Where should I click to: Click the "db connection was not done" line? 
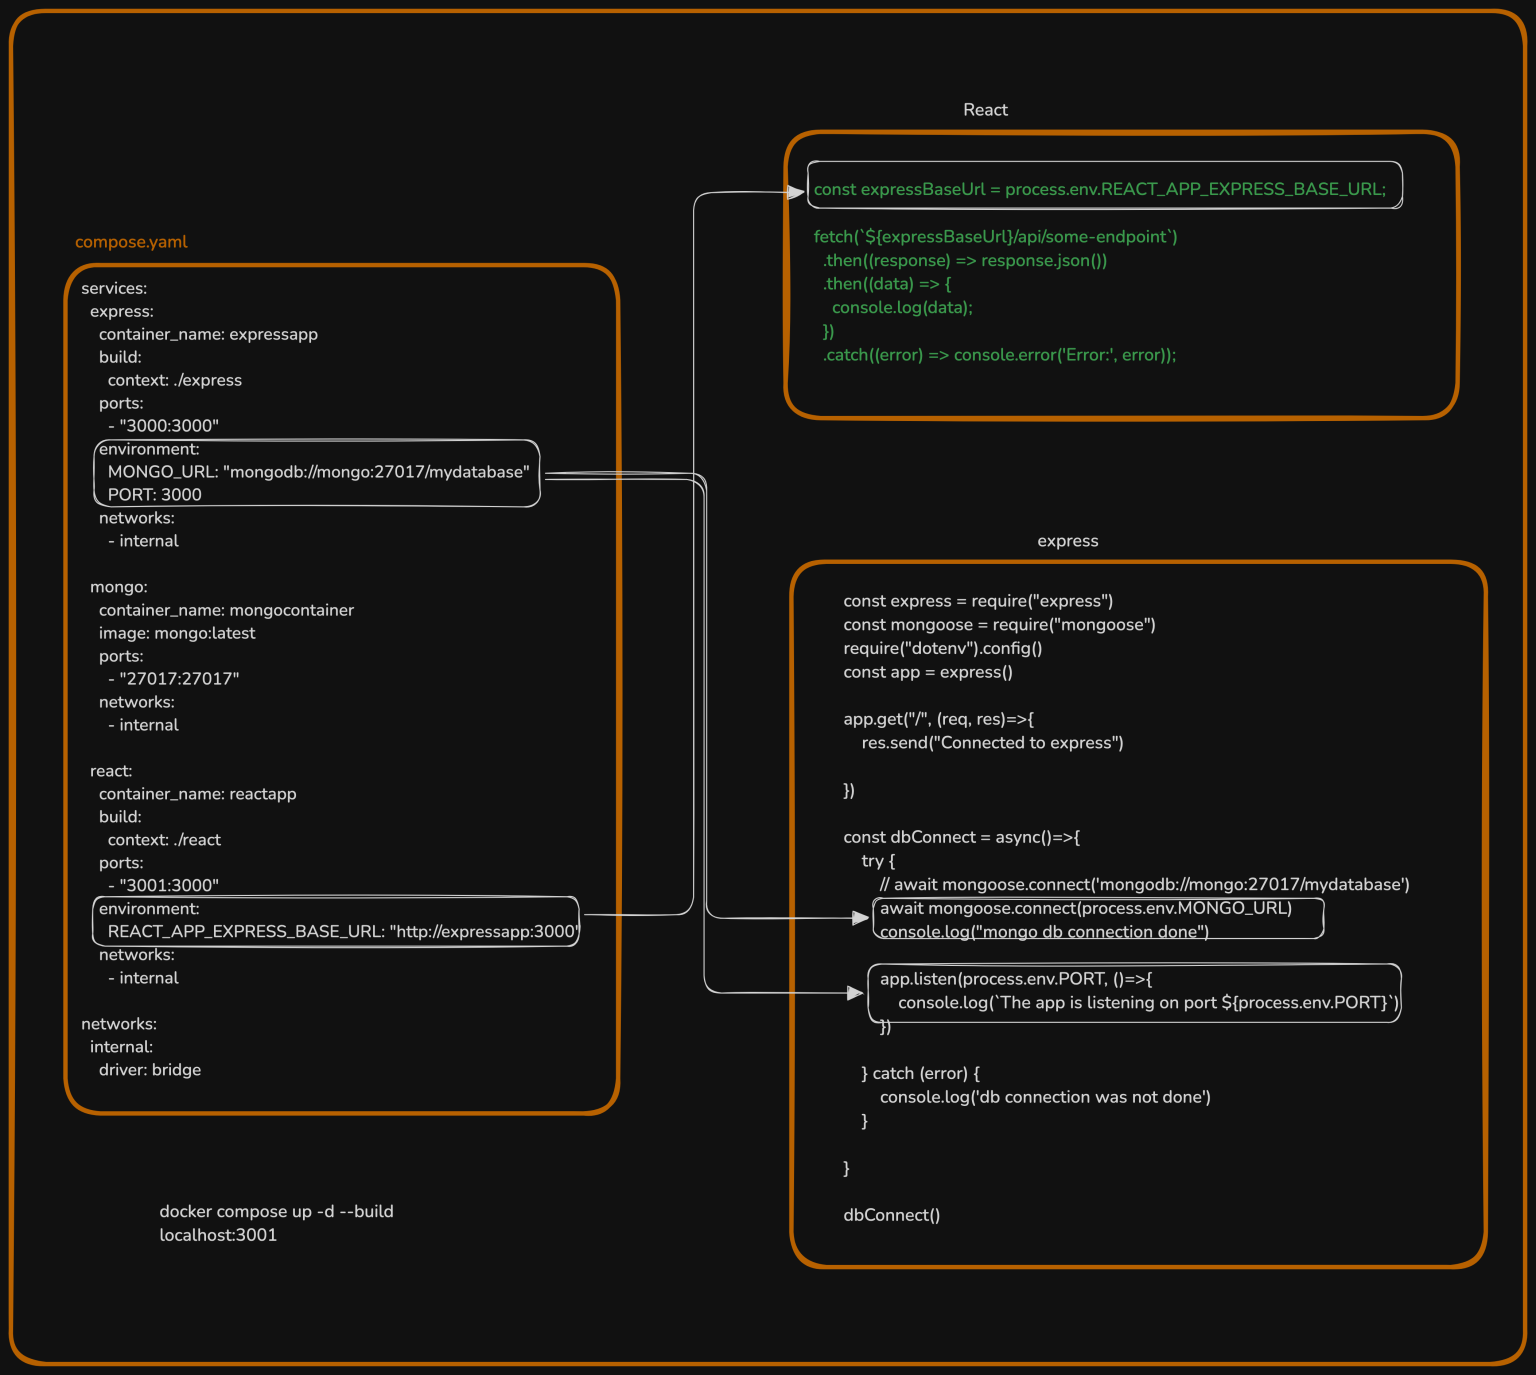pyautogui.click(x=1045, y=1097)
